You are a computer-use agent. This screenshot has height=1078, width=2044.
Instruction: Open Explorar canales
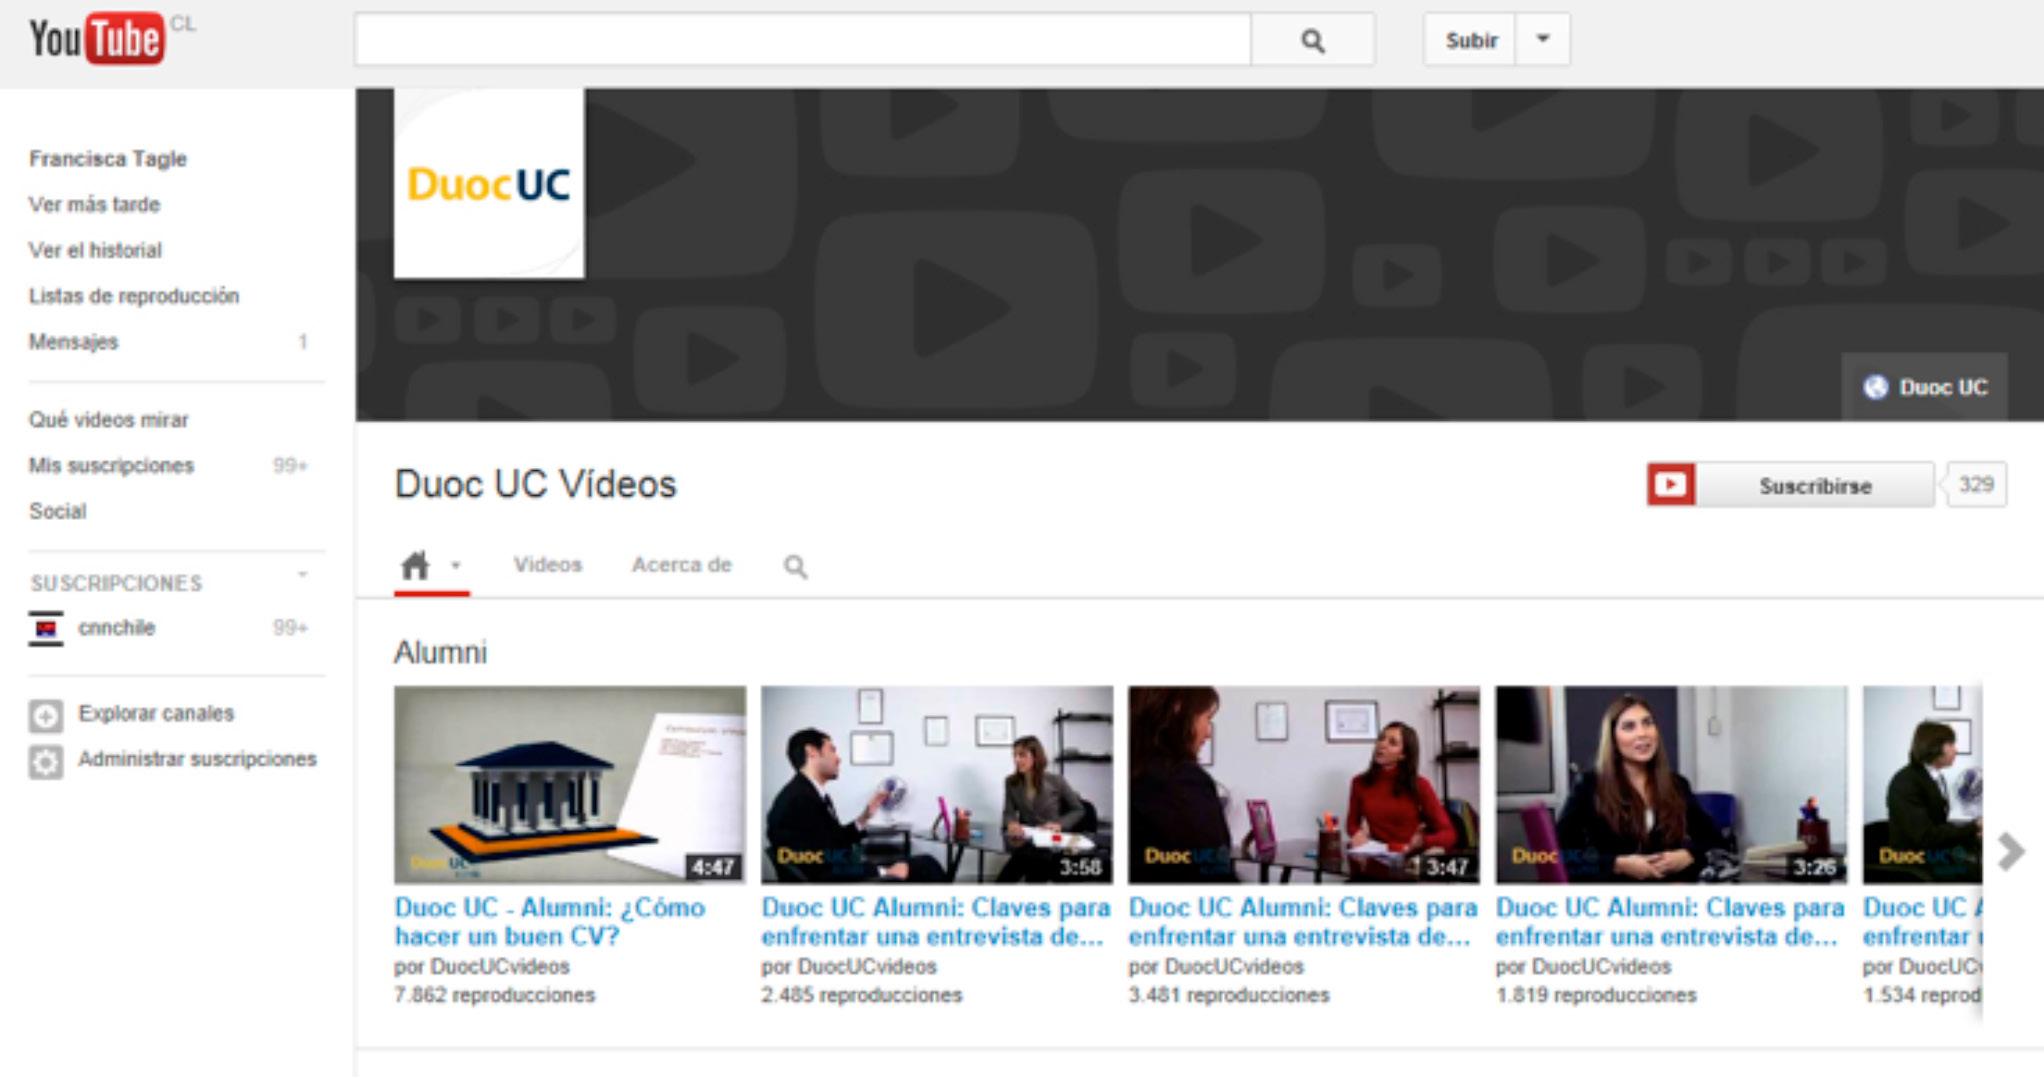156,713
